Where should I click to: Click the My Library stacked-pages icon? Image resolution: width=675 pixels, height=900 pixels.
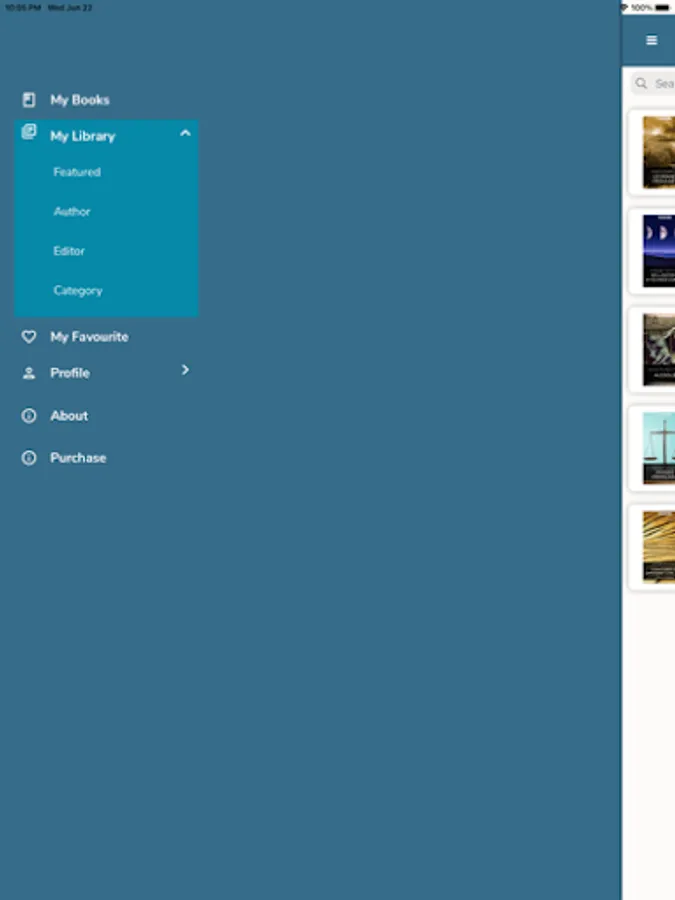tap(29, 132)
